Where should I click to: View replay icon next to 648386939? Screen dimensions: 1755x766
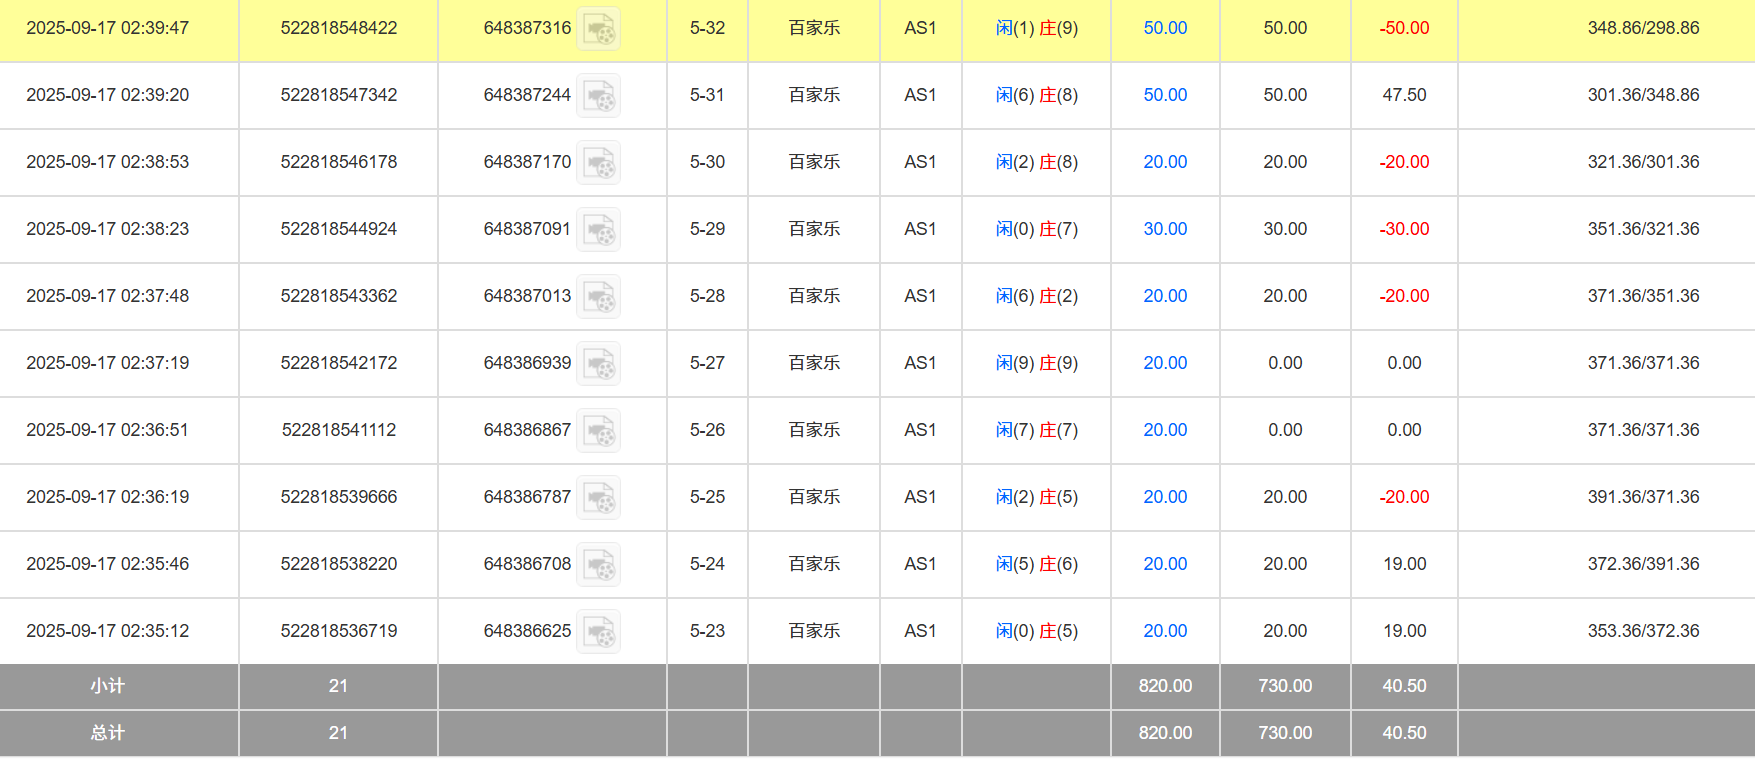click(x=599, y=364)
